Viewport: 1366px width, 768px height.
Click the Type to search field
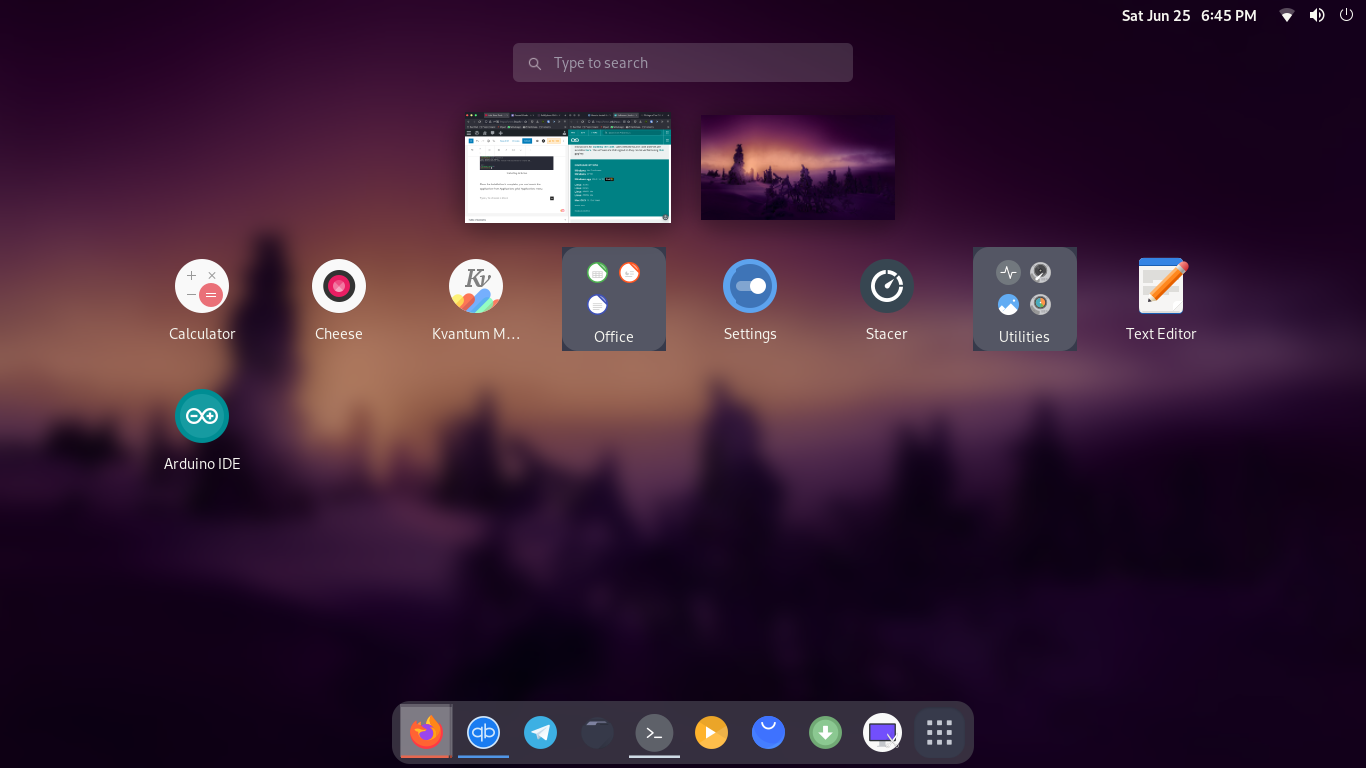[x=683, y=63]
